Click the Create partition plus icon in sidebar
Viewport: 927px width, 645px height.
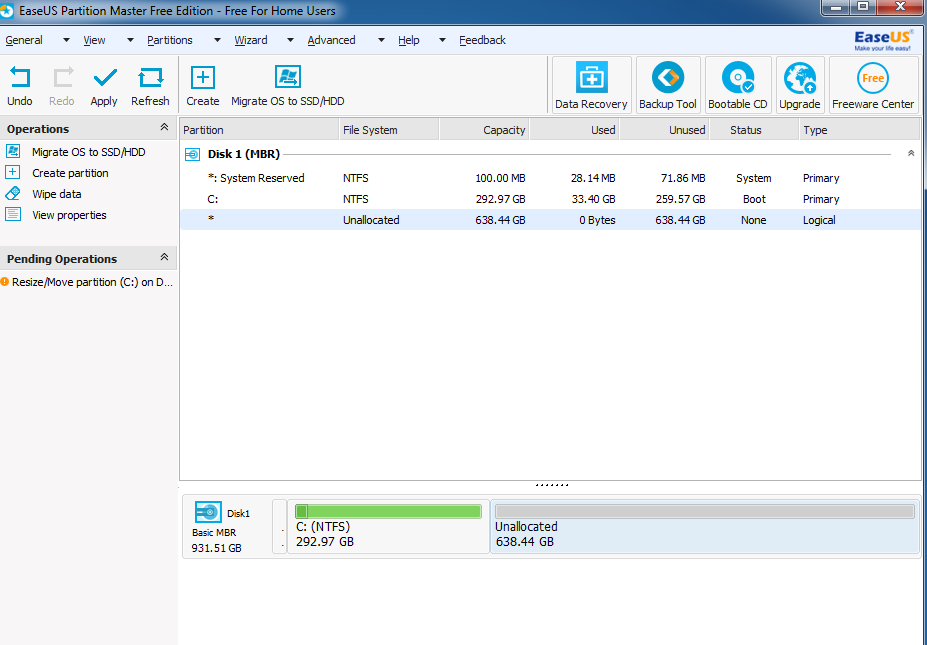point(12,173)
